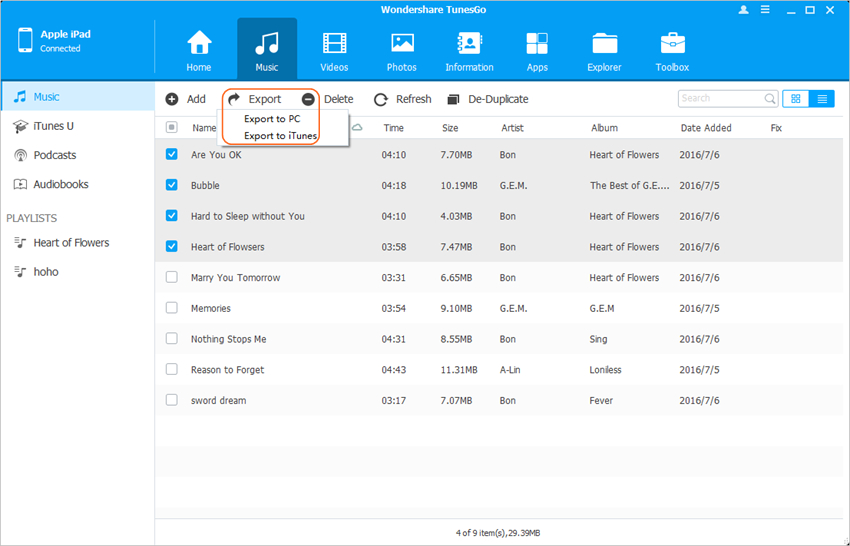850x546 pixels.
Task: Open the user account menu in title bar
Action: [744, 9]
